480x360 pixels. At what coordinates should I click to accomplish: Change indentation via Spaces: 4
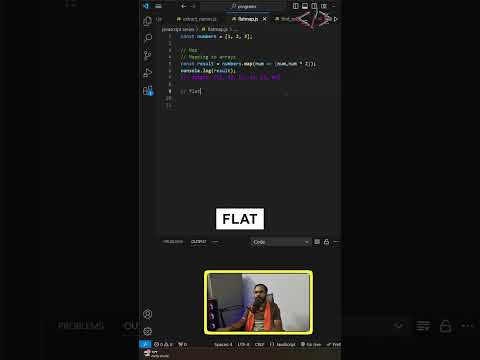coord(223,344)
